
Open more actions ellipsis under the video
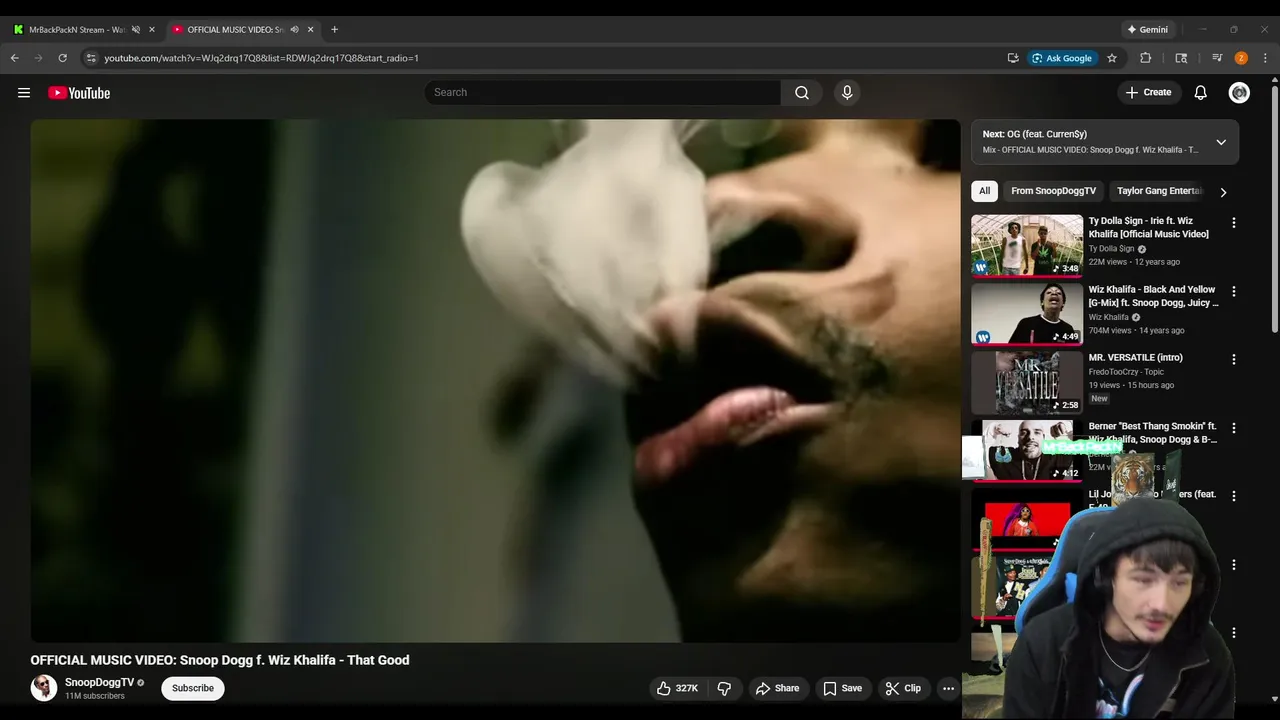[x=948, y=688]
